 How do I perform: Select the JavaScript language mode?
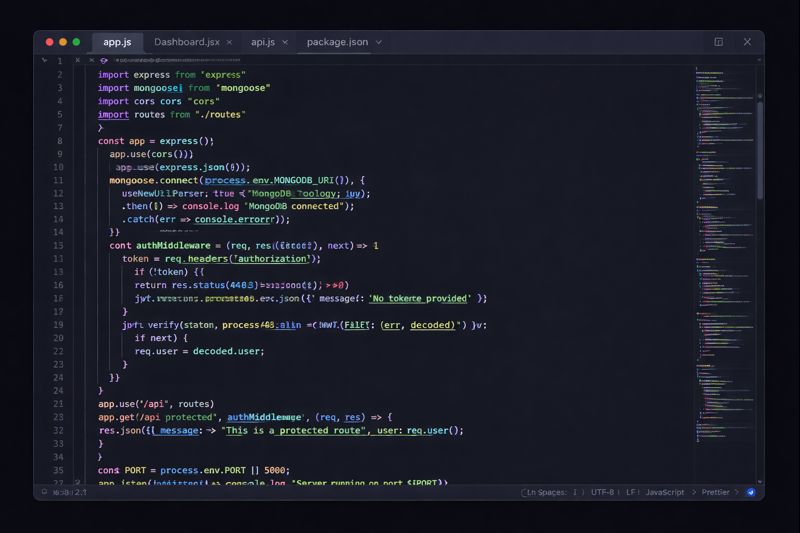[x=664, y=492]
